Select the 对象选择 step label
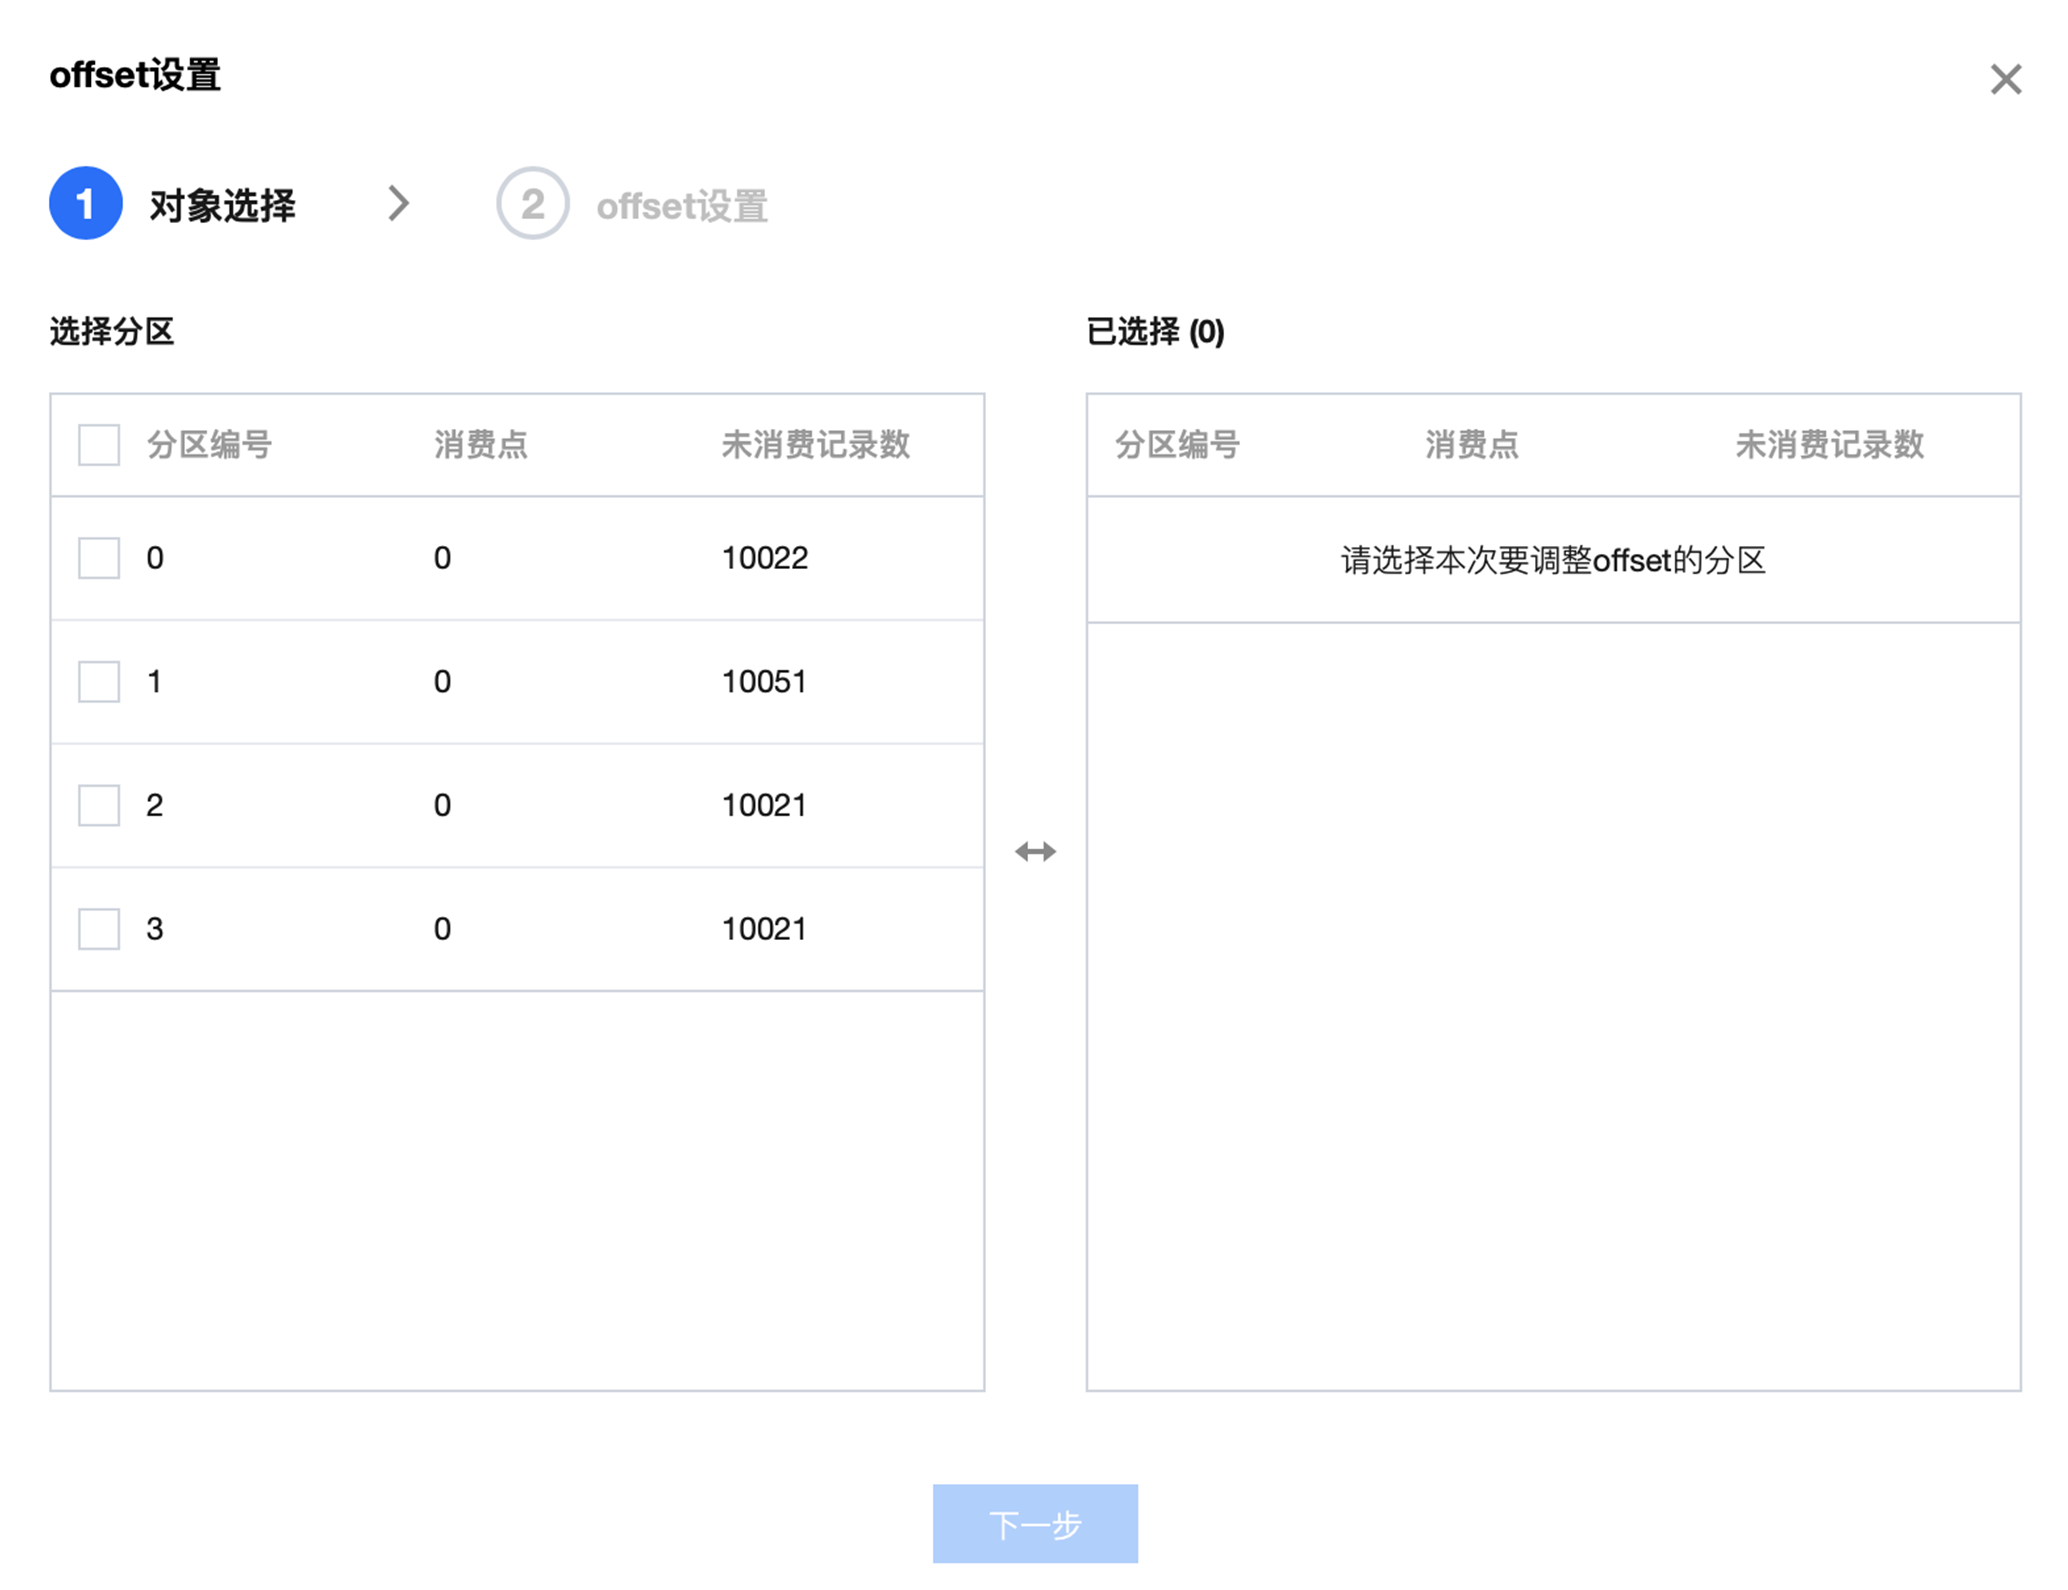This screenshot has height=1590, width=2068. click(222, 206)
